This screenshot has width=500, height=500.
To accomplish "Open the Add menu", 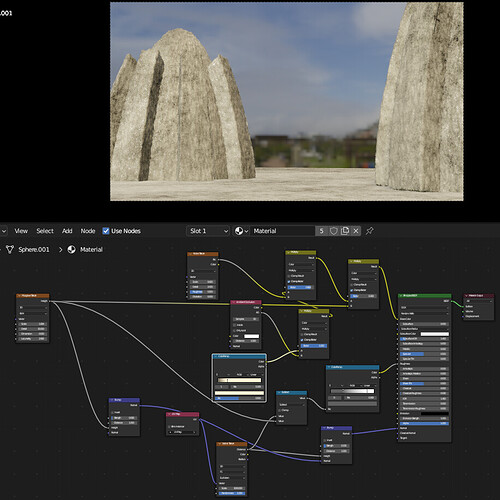I will click(67, 231).
